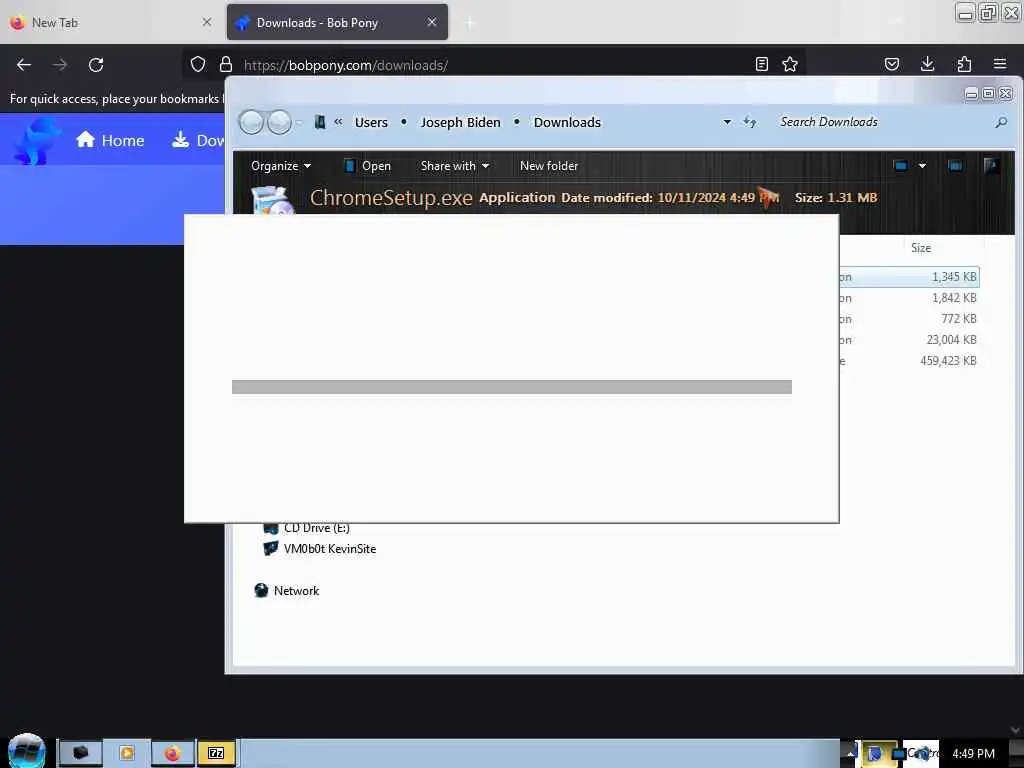The width and height of the screenshot is (1024, 768).
Task: Open a new Firefox tab
Action: tap(470, 23)
